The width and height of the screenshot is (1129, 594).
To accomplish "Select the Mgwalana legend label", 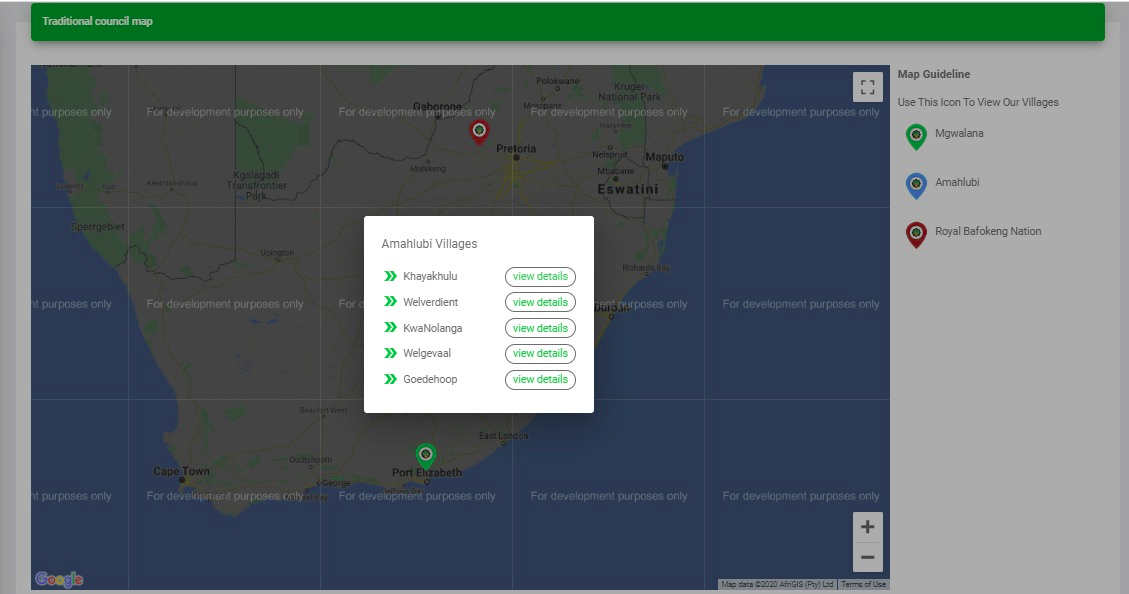I will [x=959, y=133].
